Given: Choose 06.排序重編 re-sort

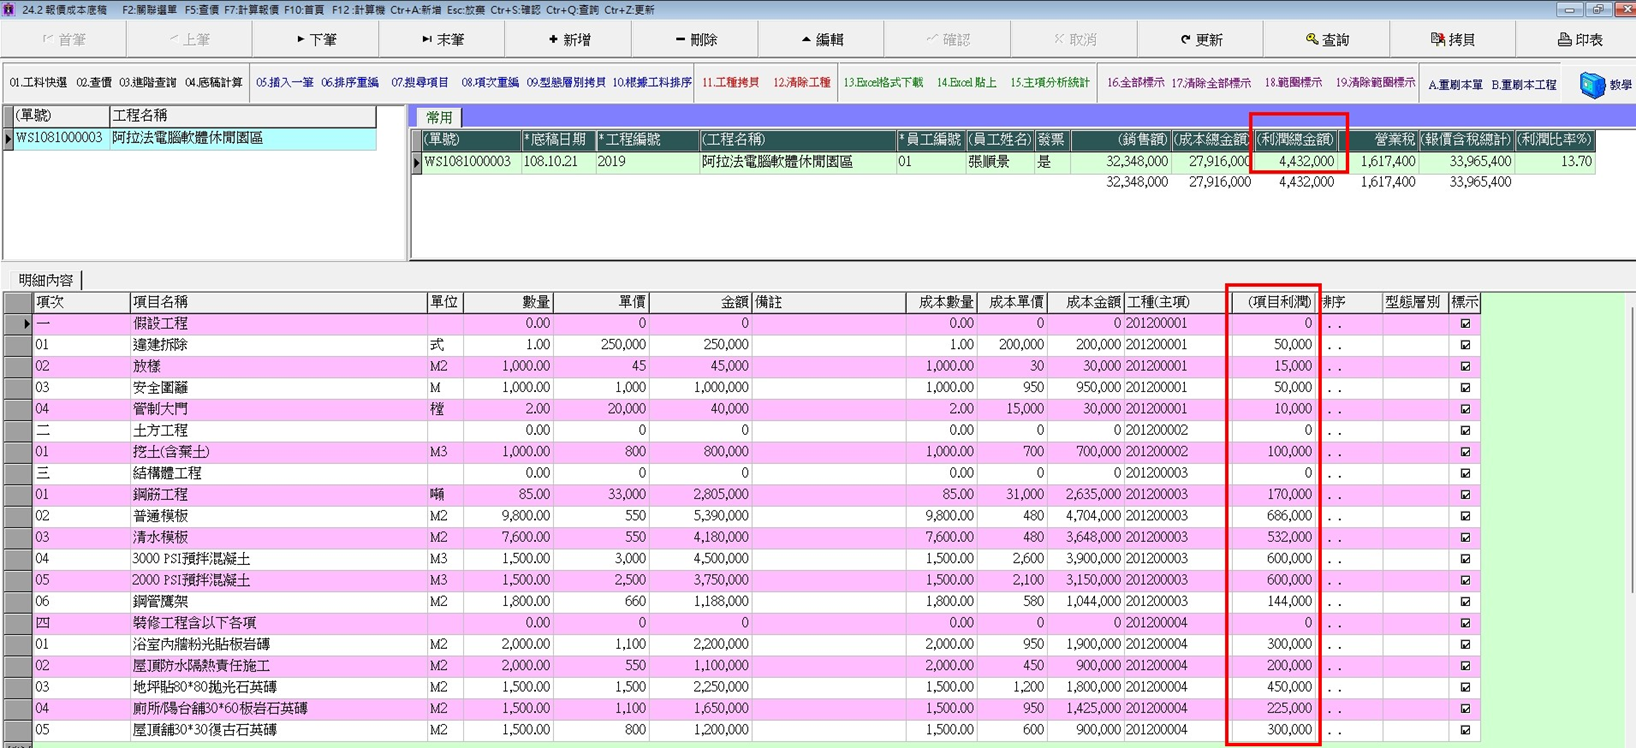Looking at the screenshot, I should [349, 83].
